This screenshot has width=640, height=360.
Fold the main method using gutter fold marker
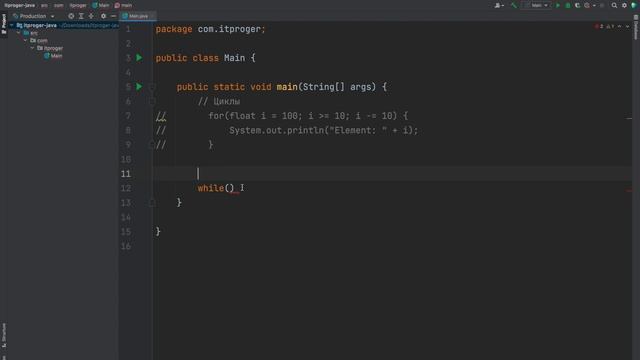152,87
